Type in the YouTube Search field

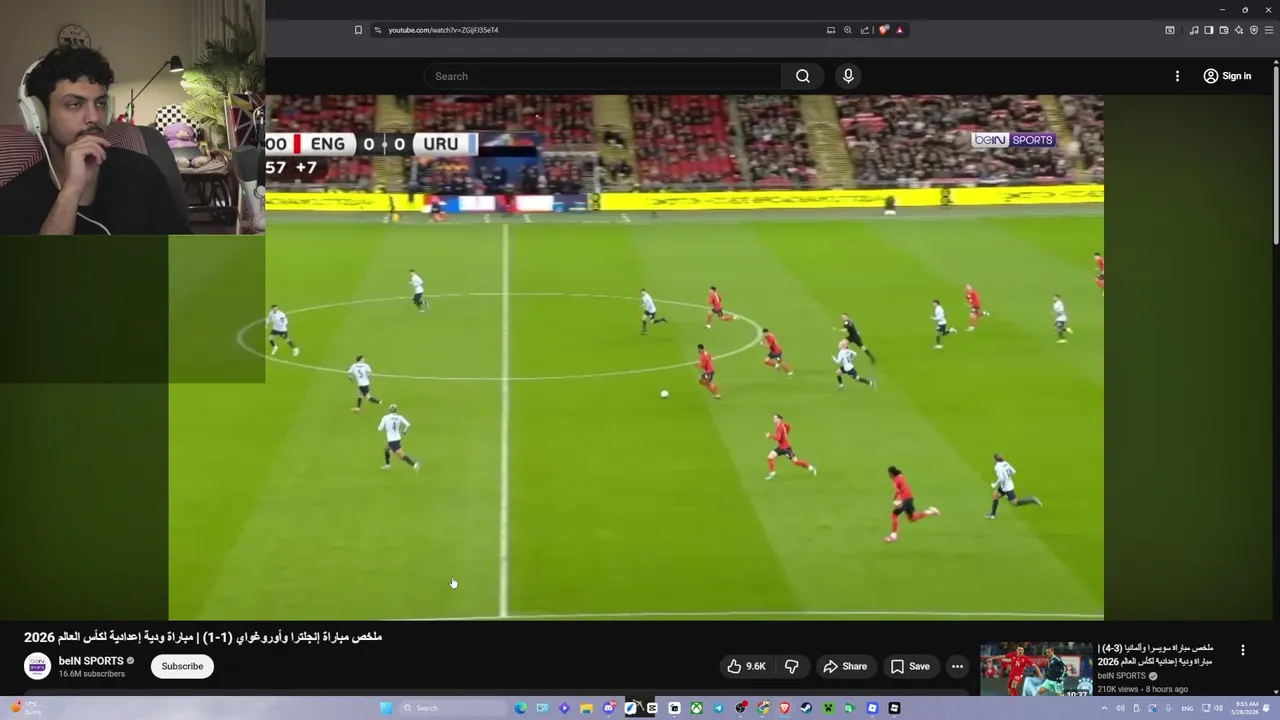click(603, 76)
